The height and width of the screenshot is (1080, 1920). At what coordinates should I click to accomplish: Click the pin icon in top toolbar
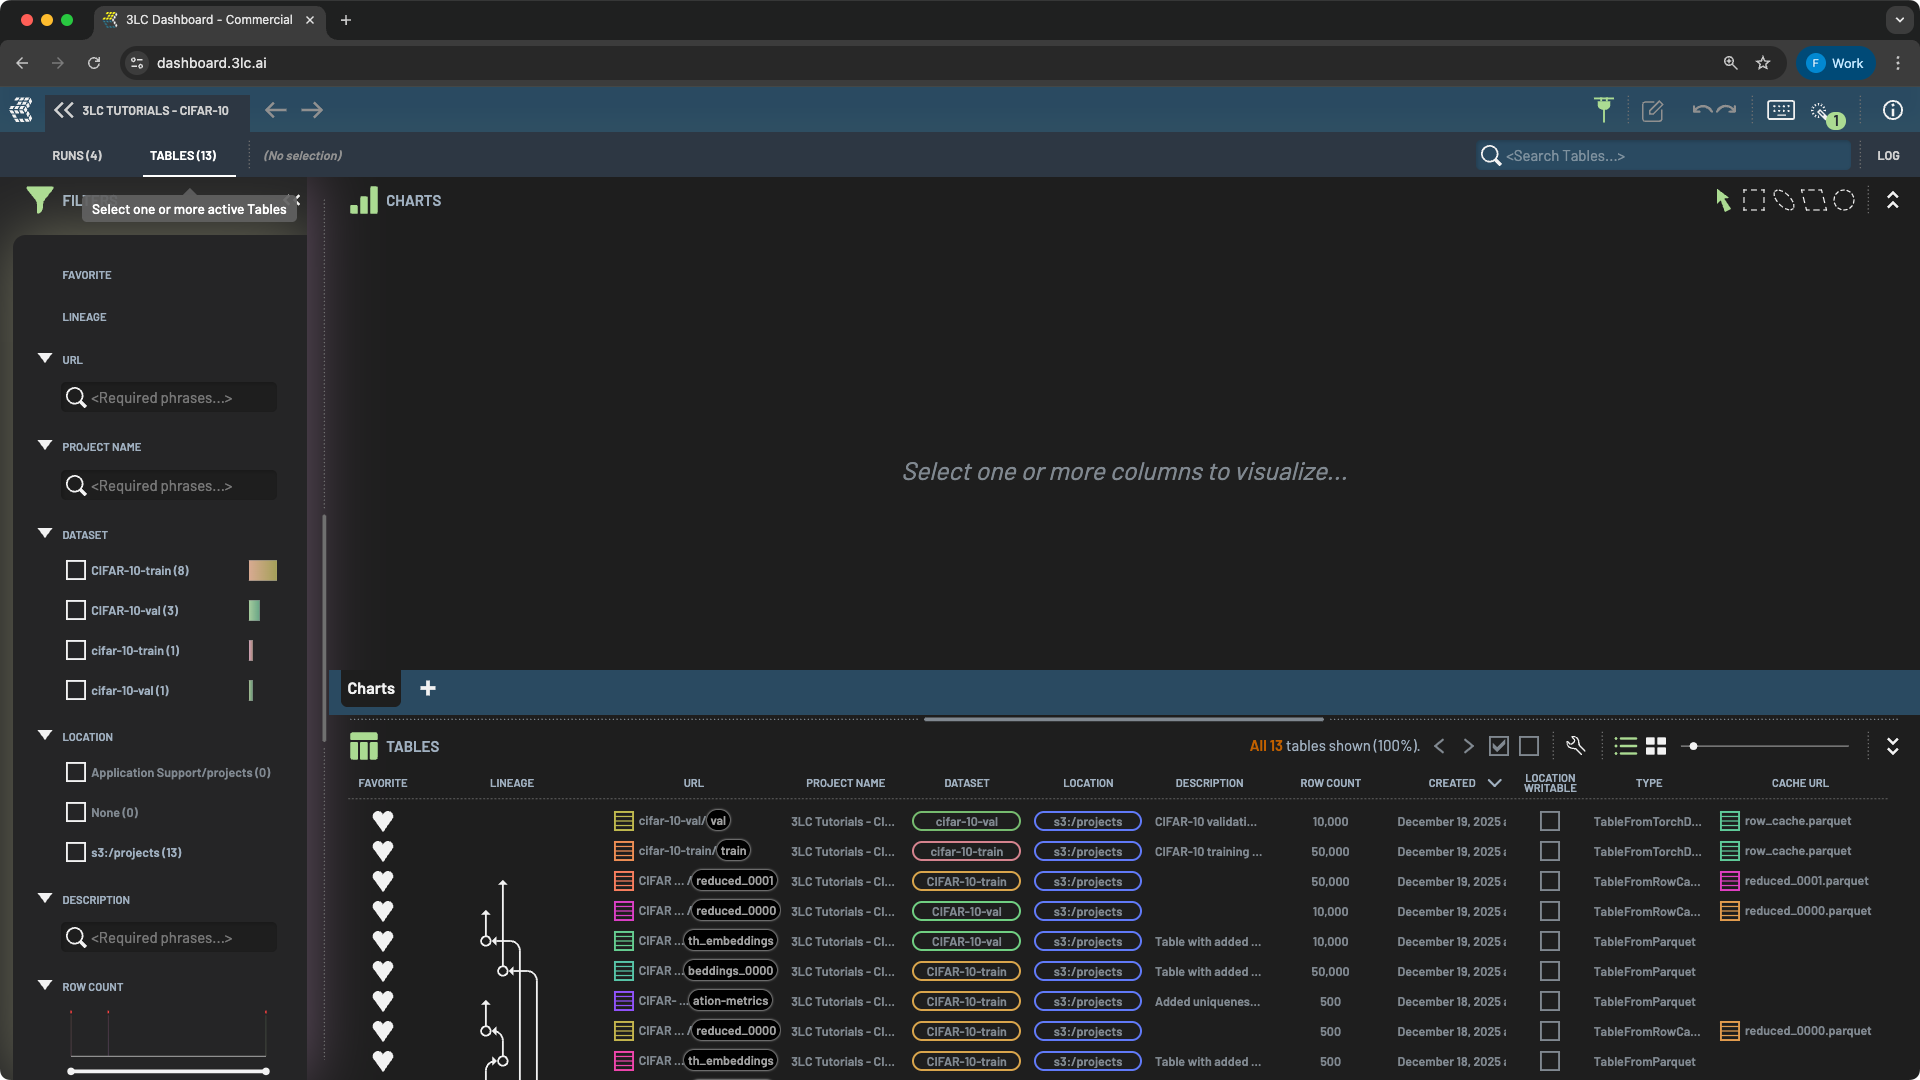[x=1603, y=110]
